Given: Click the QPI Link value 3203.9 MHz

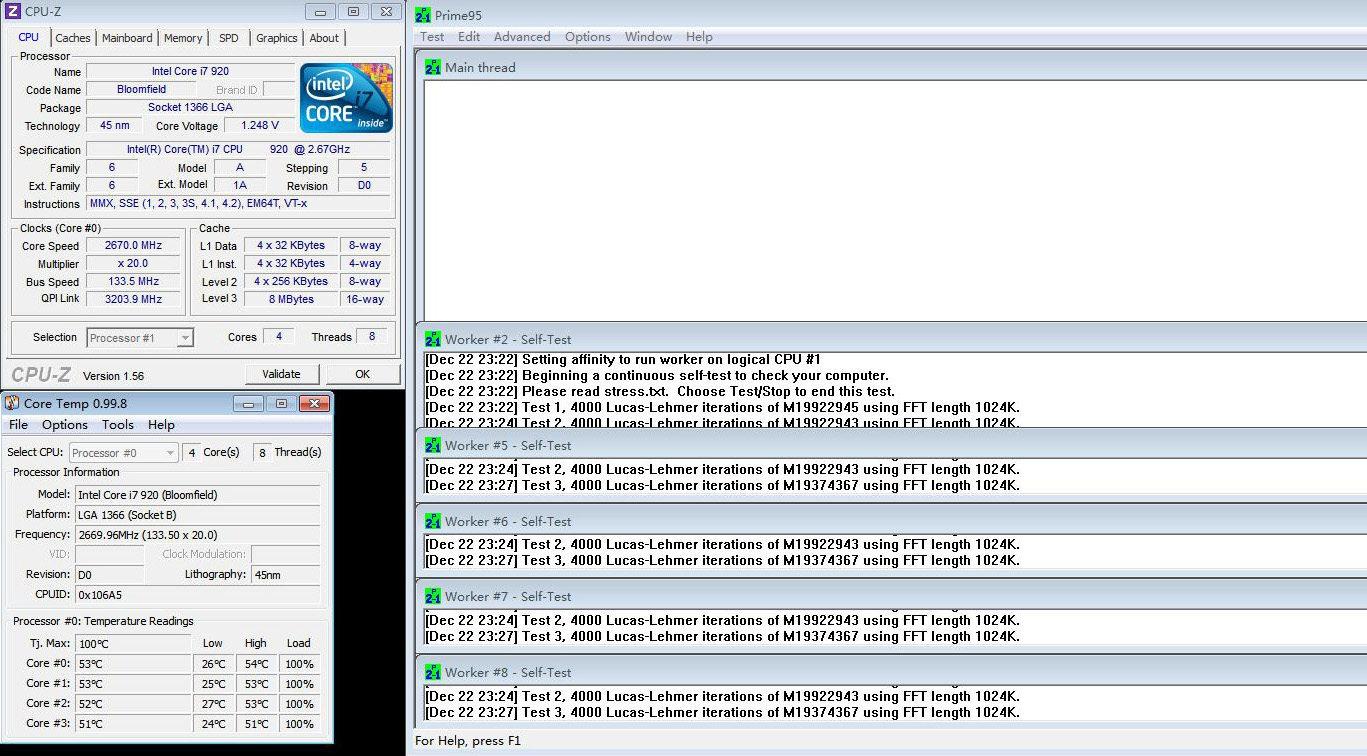Looking at the screenshot, I should (x=134, y=299).
